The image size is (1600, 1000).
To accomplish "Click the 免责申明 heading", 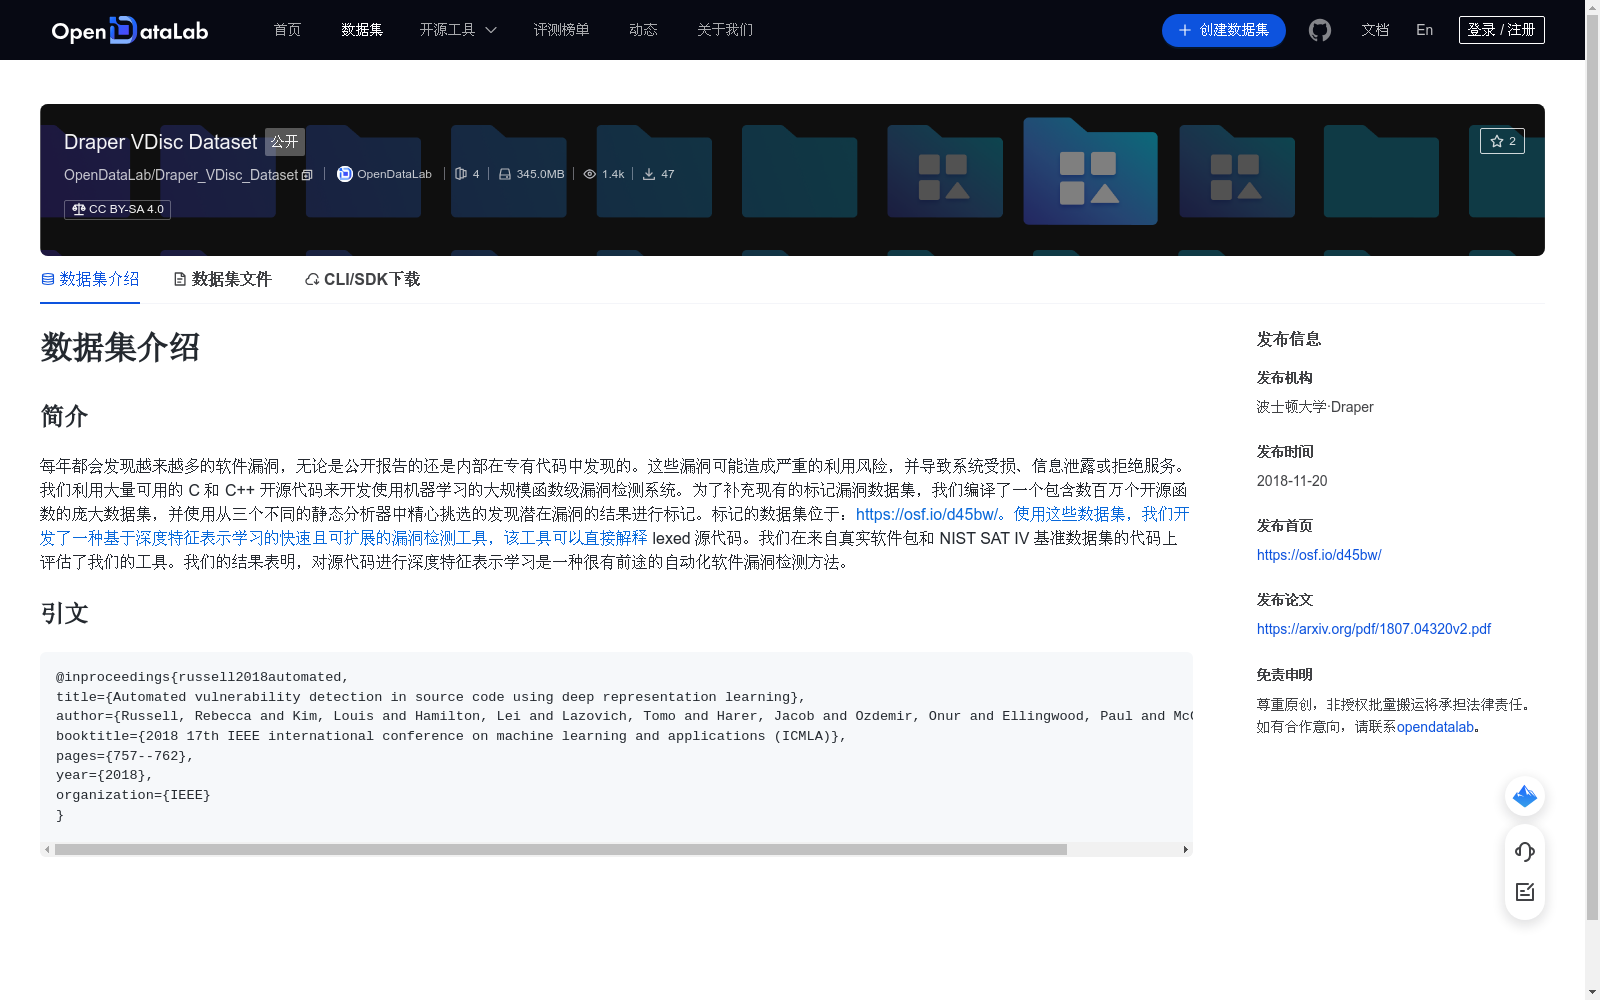I will pyautogui.click(x=1285, y=675).
